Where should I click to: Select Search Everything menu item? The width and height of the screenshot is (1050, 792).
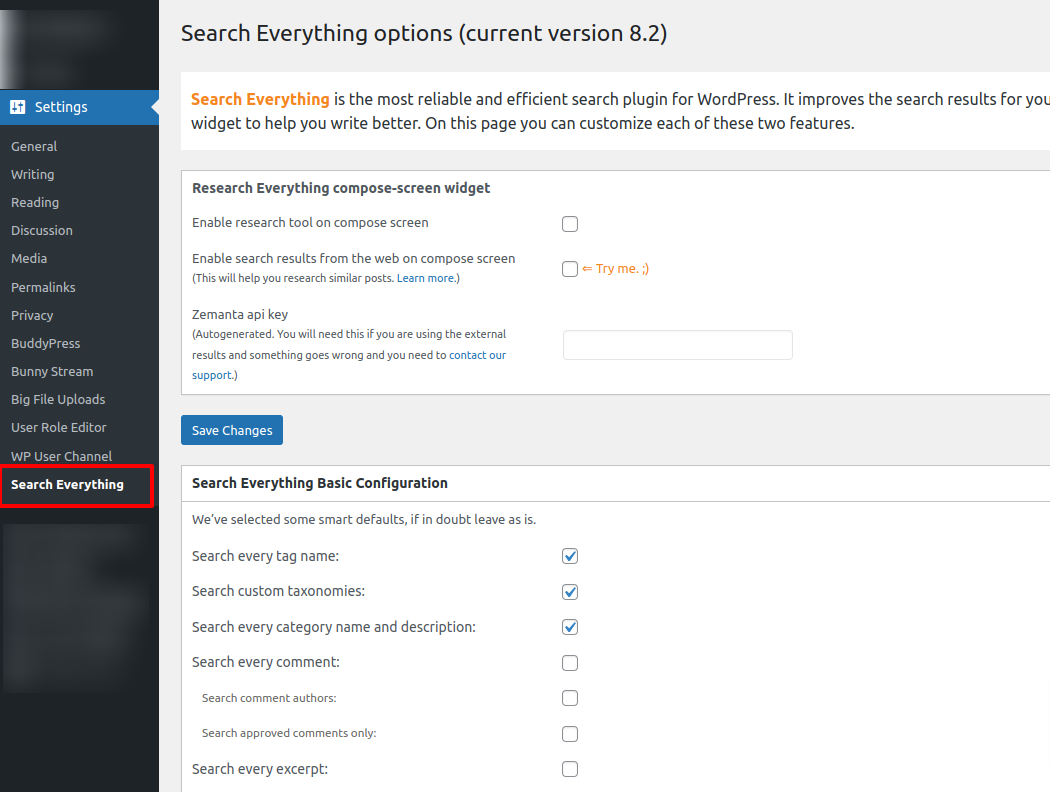click(x=67, y=484)
